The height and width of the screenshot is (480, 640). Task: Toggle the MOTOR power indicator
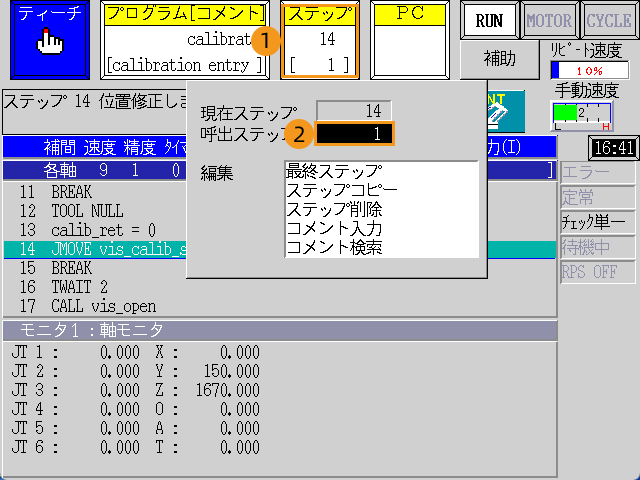[549, 20]
